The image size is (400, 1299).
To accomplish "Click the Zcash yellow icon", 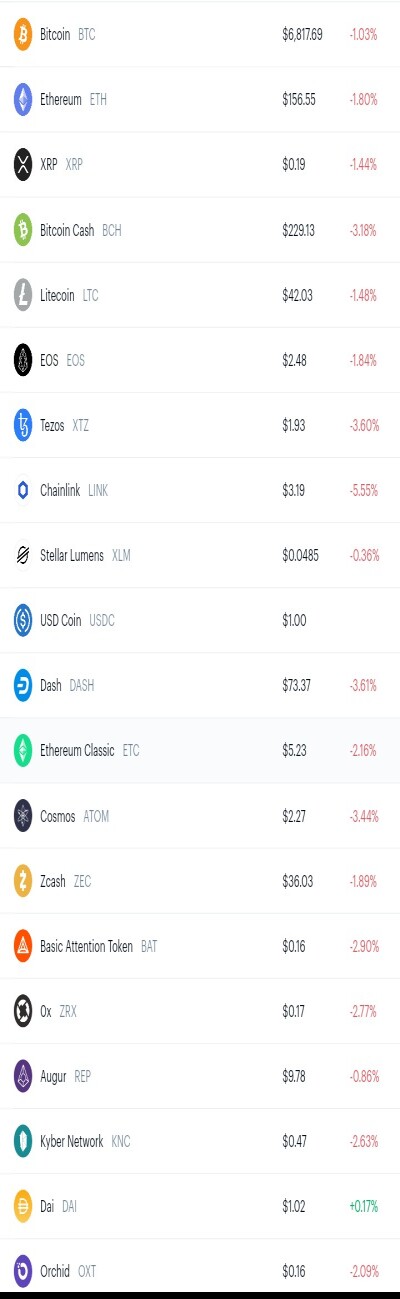I will pos(22,881).
